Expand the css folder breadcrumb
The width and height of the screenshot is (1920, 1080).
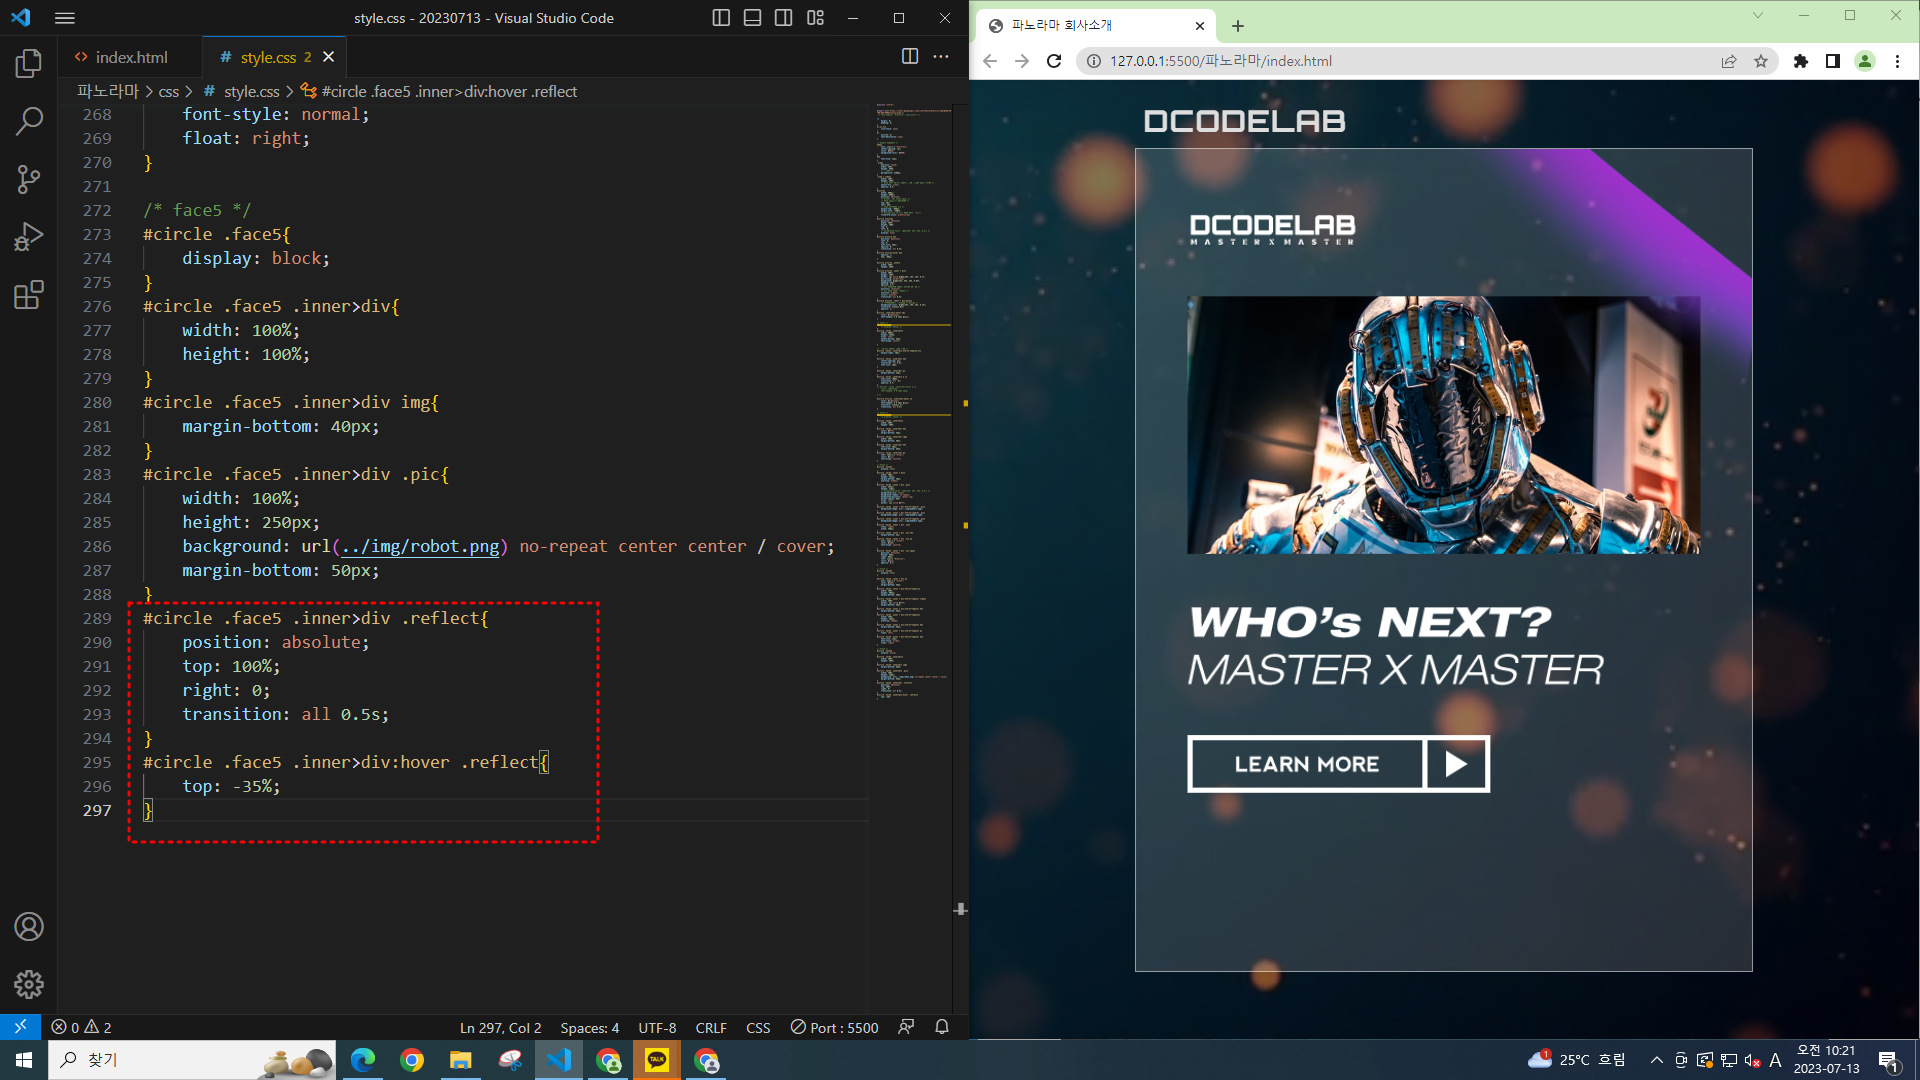click(x=169, y=91)
